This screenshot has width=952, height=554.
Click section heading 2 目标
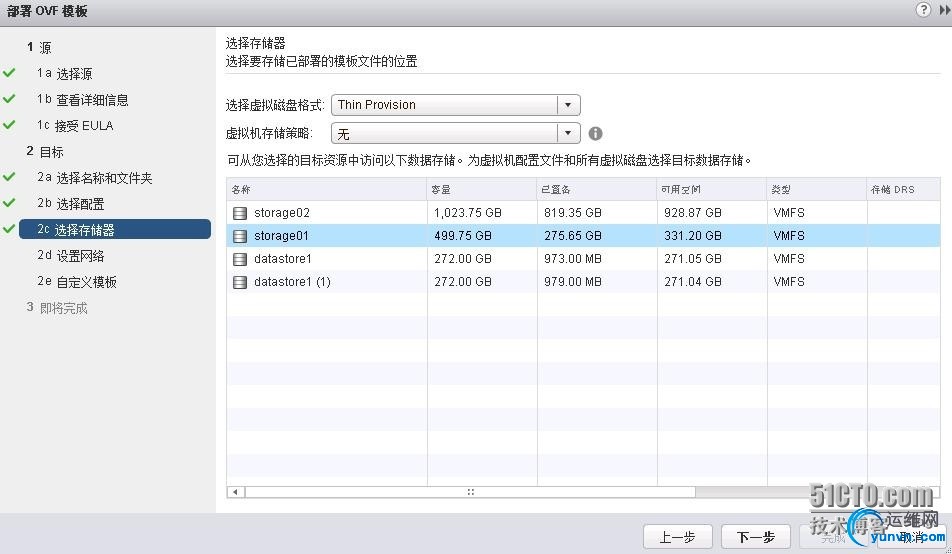pyautogui.click(x=45, y=152)
